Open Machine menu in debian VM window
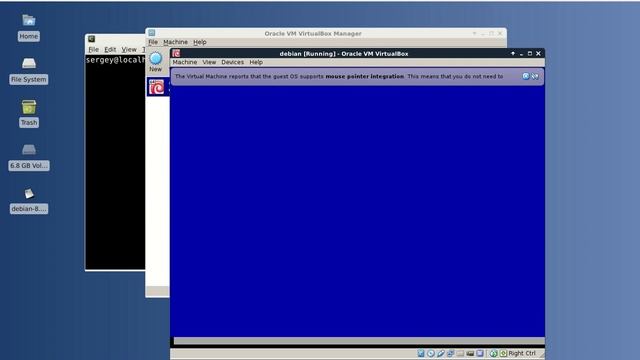640x360 pixels. pos(184,62)
